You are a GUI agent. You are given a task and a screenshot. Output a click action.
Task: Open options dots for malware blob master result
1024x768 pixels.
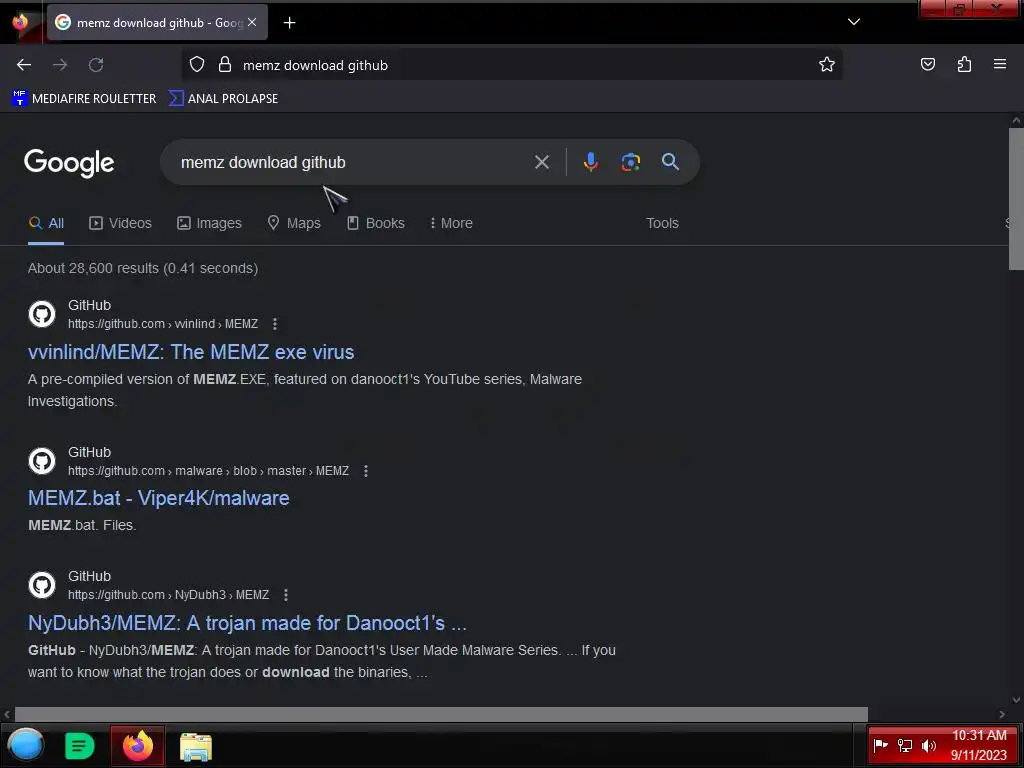[366, 471]
